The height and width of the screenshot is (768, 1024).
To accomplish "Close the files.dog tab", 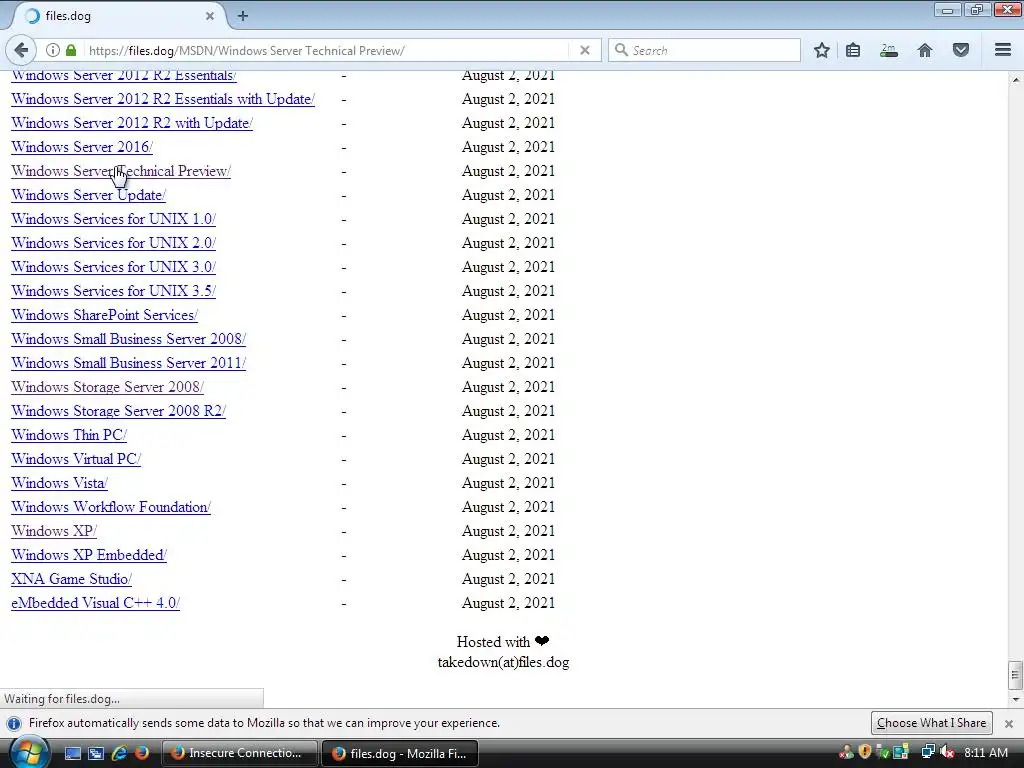I will click(210, 16).
